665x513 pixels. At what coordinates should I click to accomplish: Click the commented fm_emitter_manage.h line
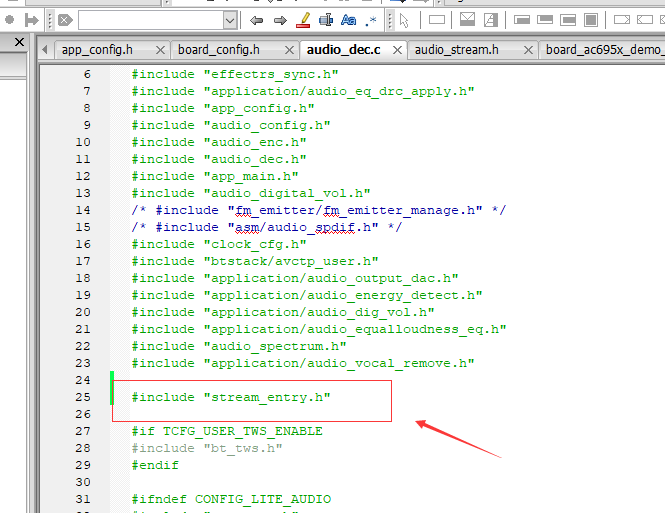click(x=319, y=210)
